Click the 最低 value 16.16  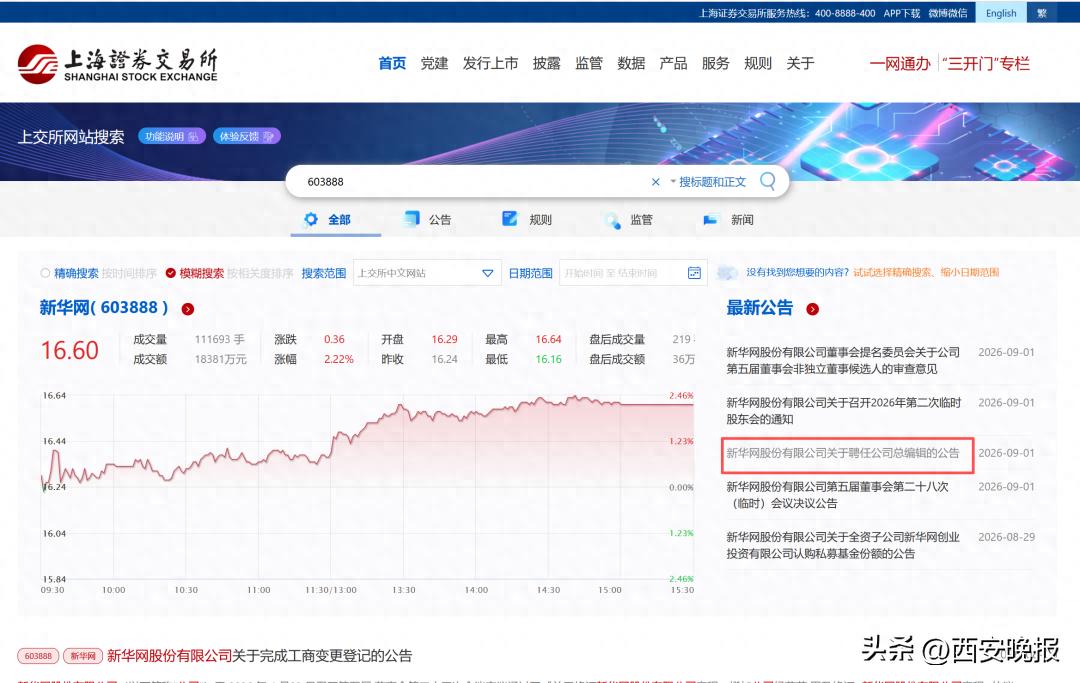548,359
